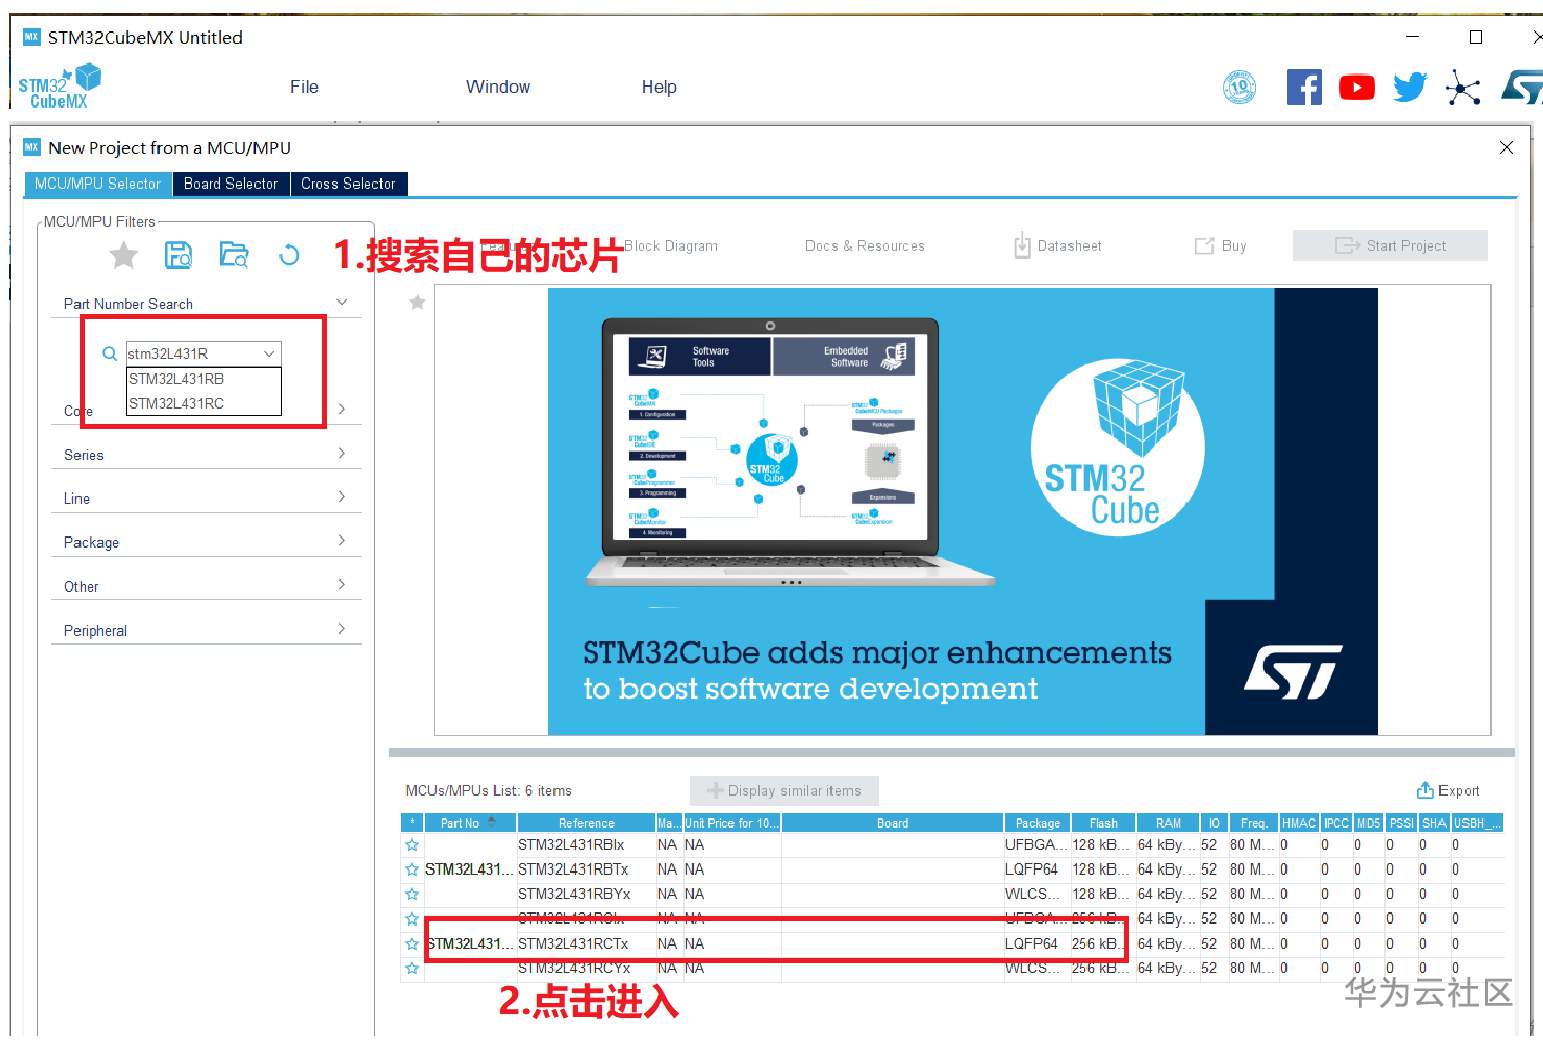1543x1047 pixels.
Task: Click the Datasheet download icon
Action: pos(1022,246)
